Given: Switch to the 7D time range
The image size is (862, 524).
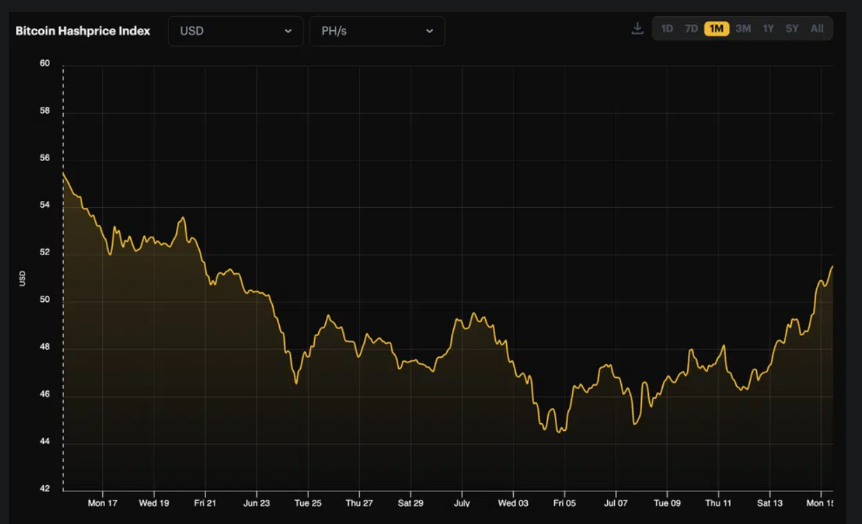Looking at the screenshot, I should pyautogui.click(x=691, y=29).
